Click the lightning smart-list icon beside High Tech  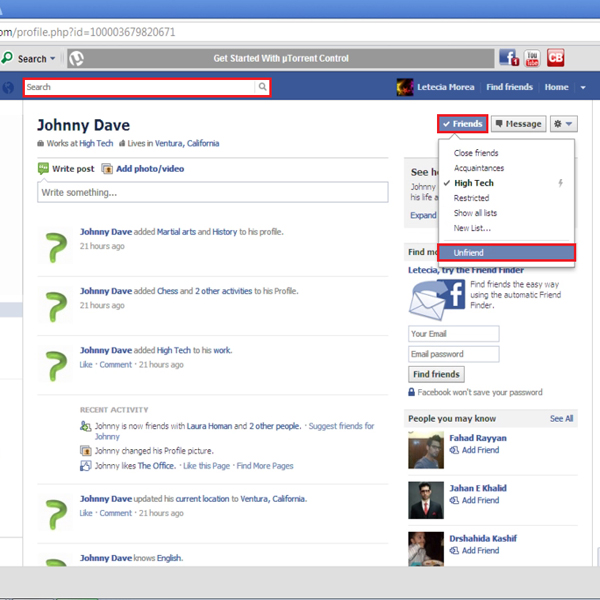pyautogui.click(x=560, y=183)
